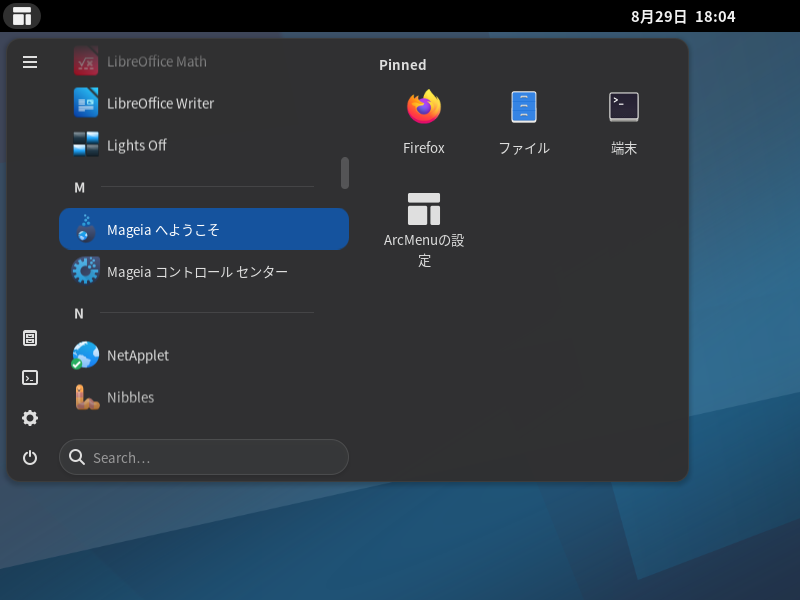Screen dimensions: 800x600
Task: Click the app list scrollbar handle
Action: 345,173
